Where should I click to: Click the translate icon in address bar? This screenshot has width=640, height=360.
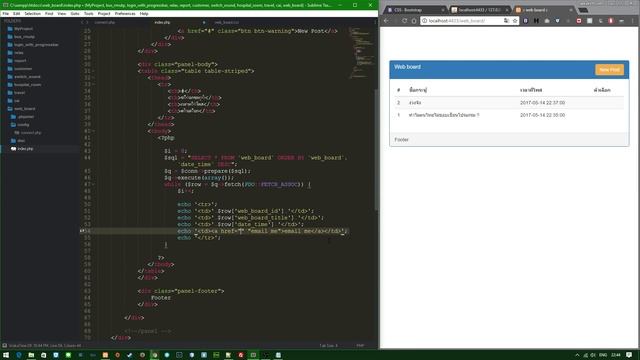point(507,20)
